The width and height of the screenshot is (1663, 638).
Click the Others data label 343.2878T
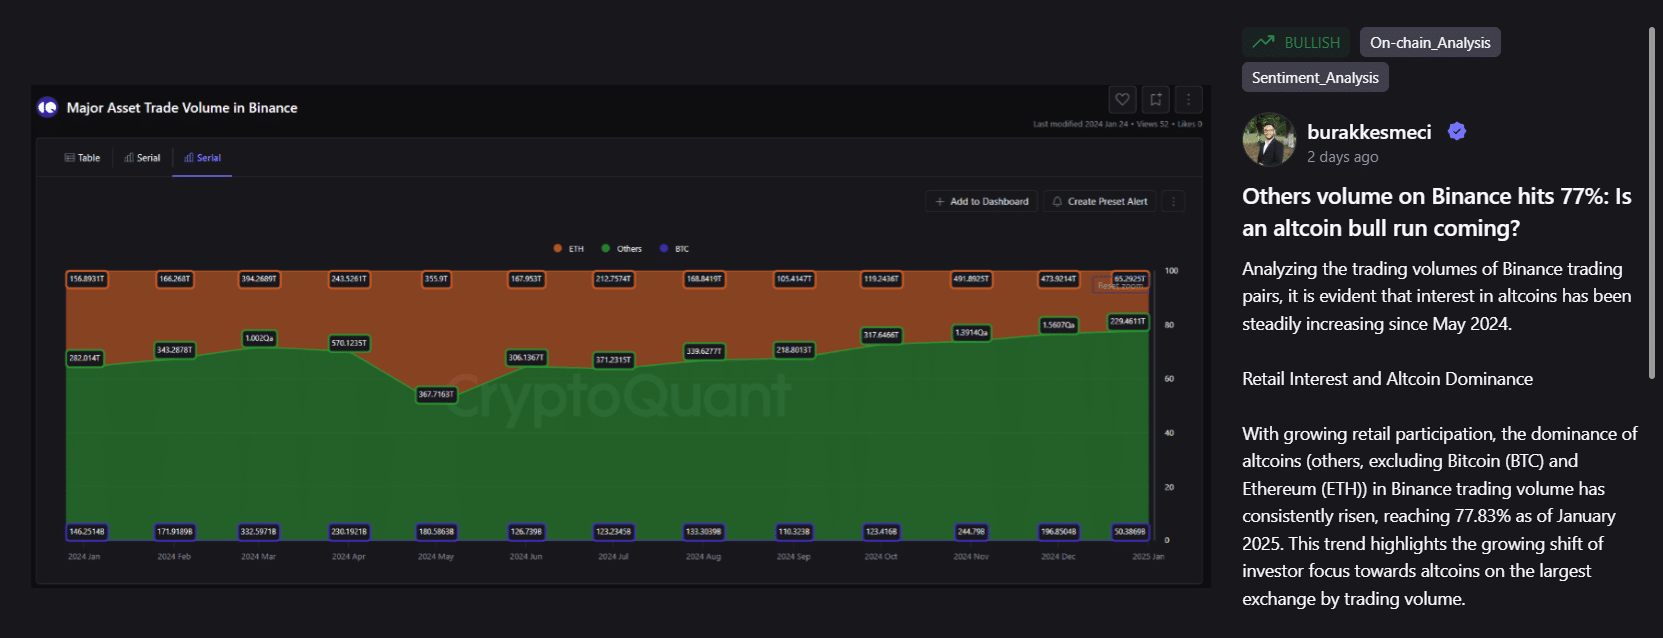174,350
